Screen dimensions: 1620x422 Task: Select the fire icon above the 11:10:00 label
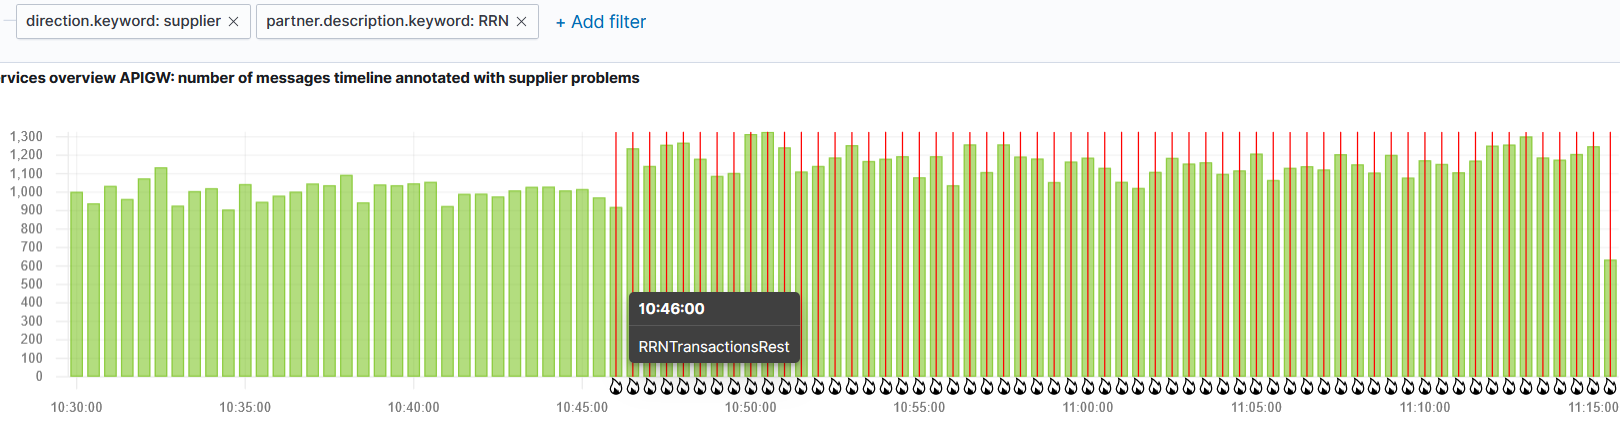(x=1425, y=386)
